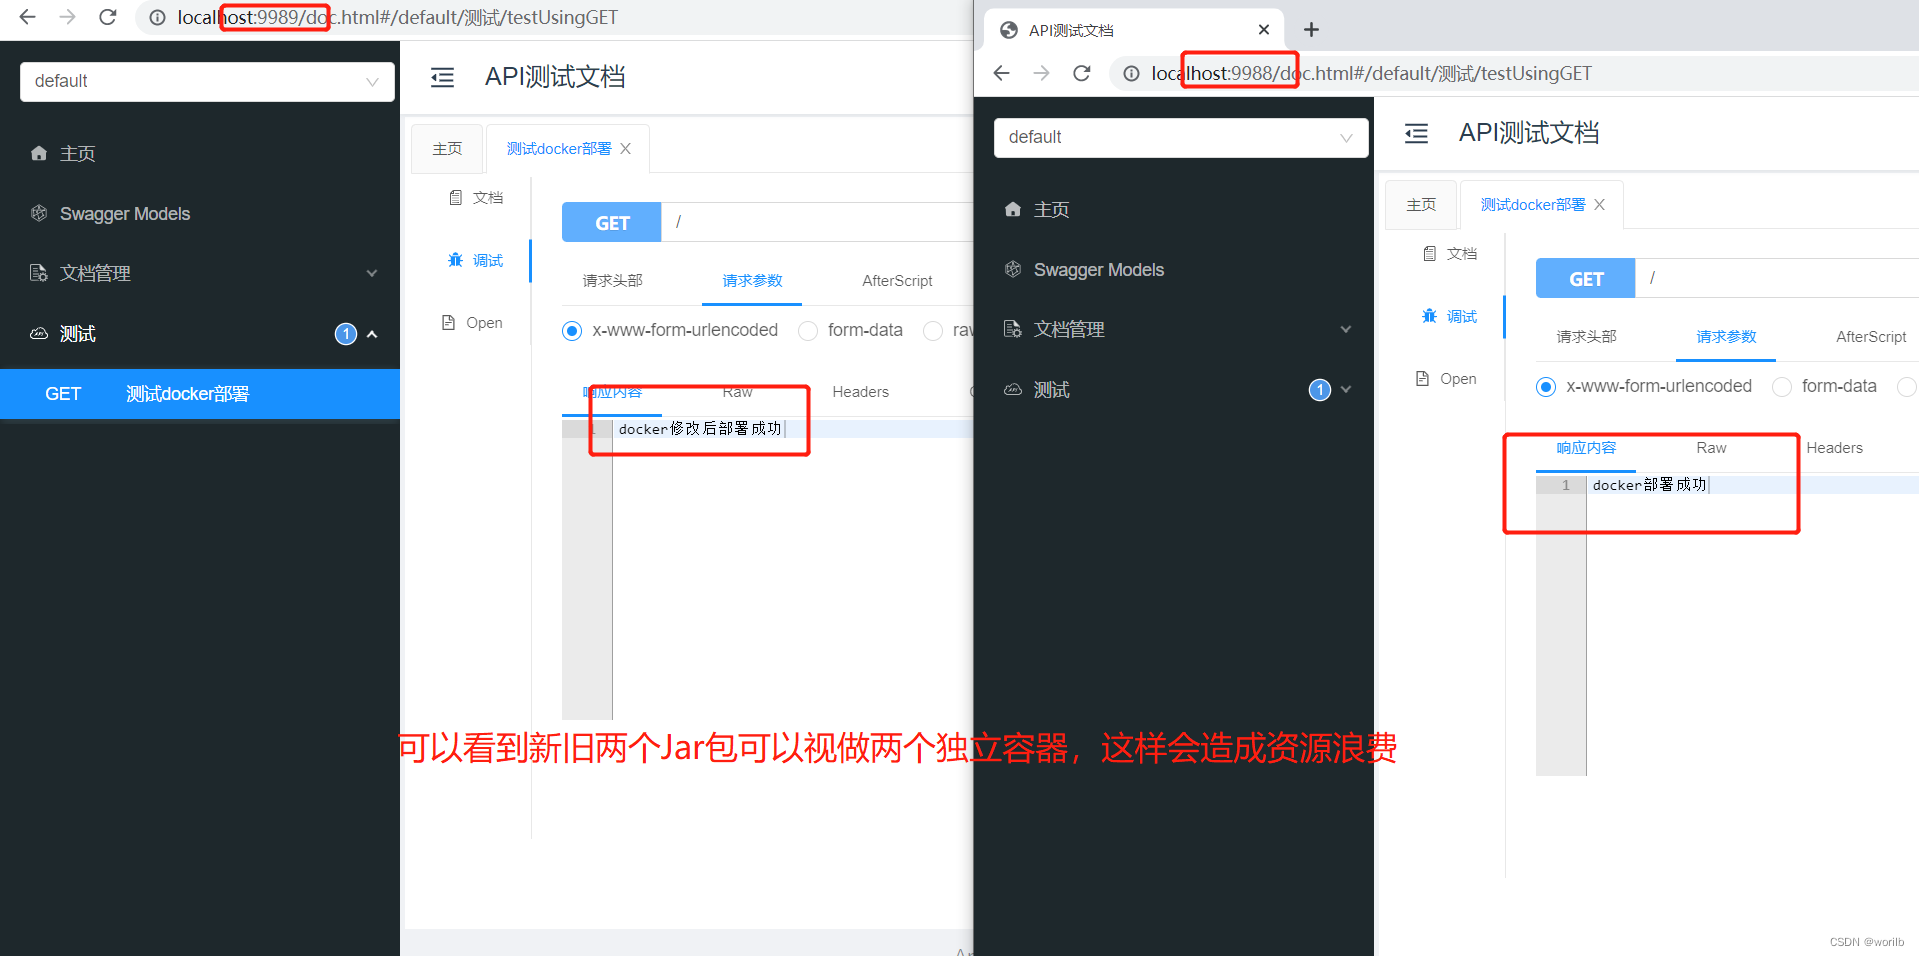This screenshot has height=956, width=1919.
Task: Expand 文档管理 chevron in left sidebar
Action: [x=372, y=273]
